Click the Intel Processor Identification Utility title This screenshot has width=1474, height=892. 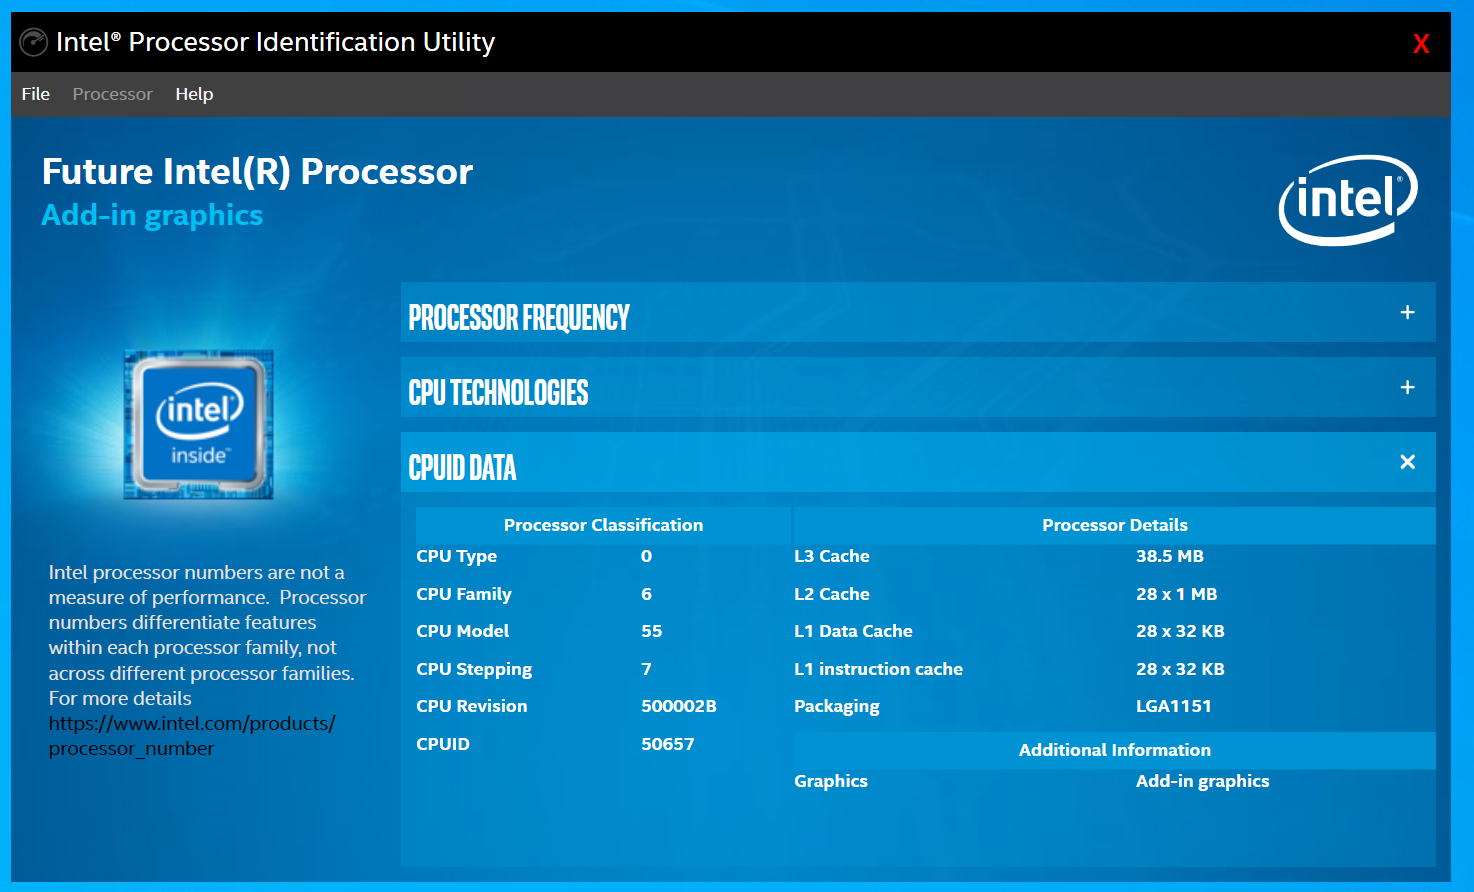pyautogui.click(x=275, y=42)
